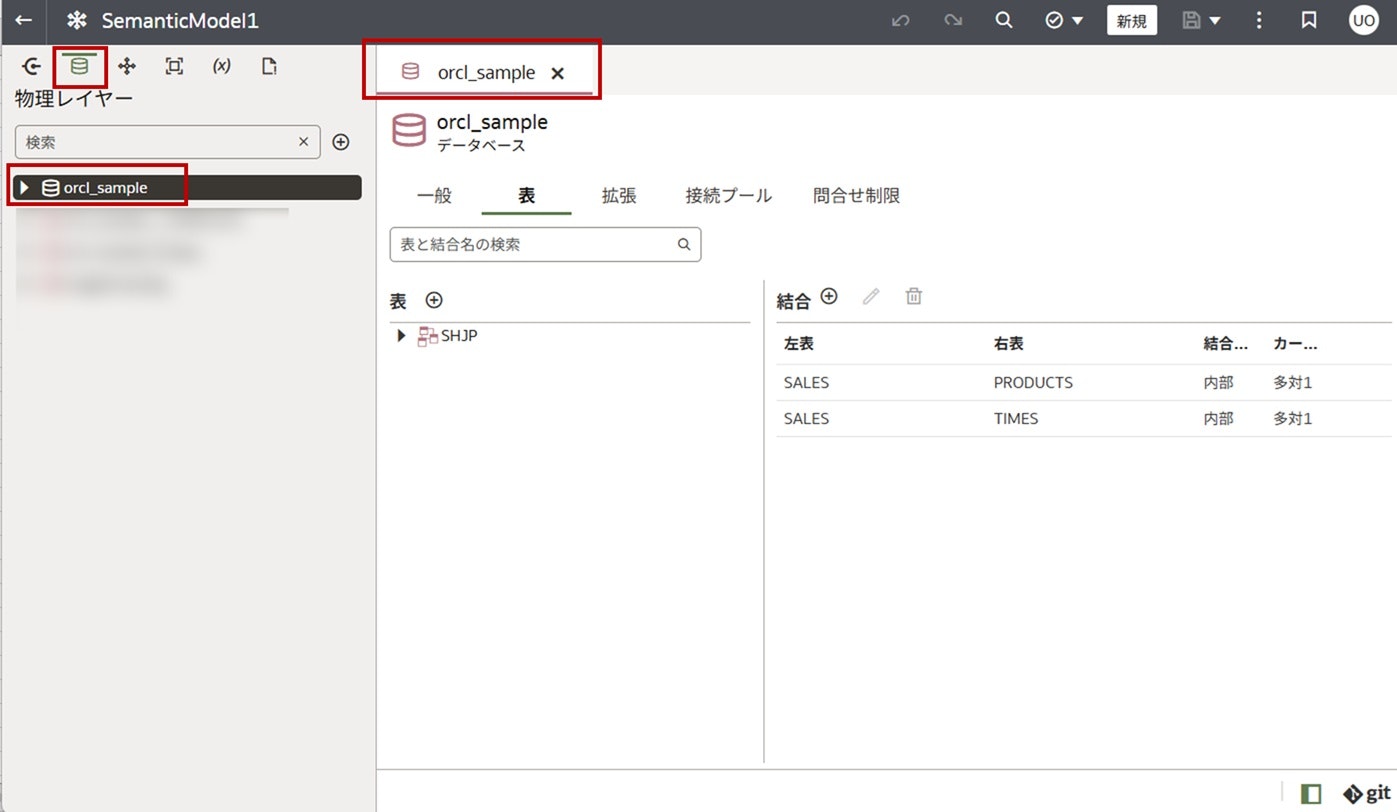Expand the SHJP schema node
This screenshot has width=1397, height=812.
(401, 336)
